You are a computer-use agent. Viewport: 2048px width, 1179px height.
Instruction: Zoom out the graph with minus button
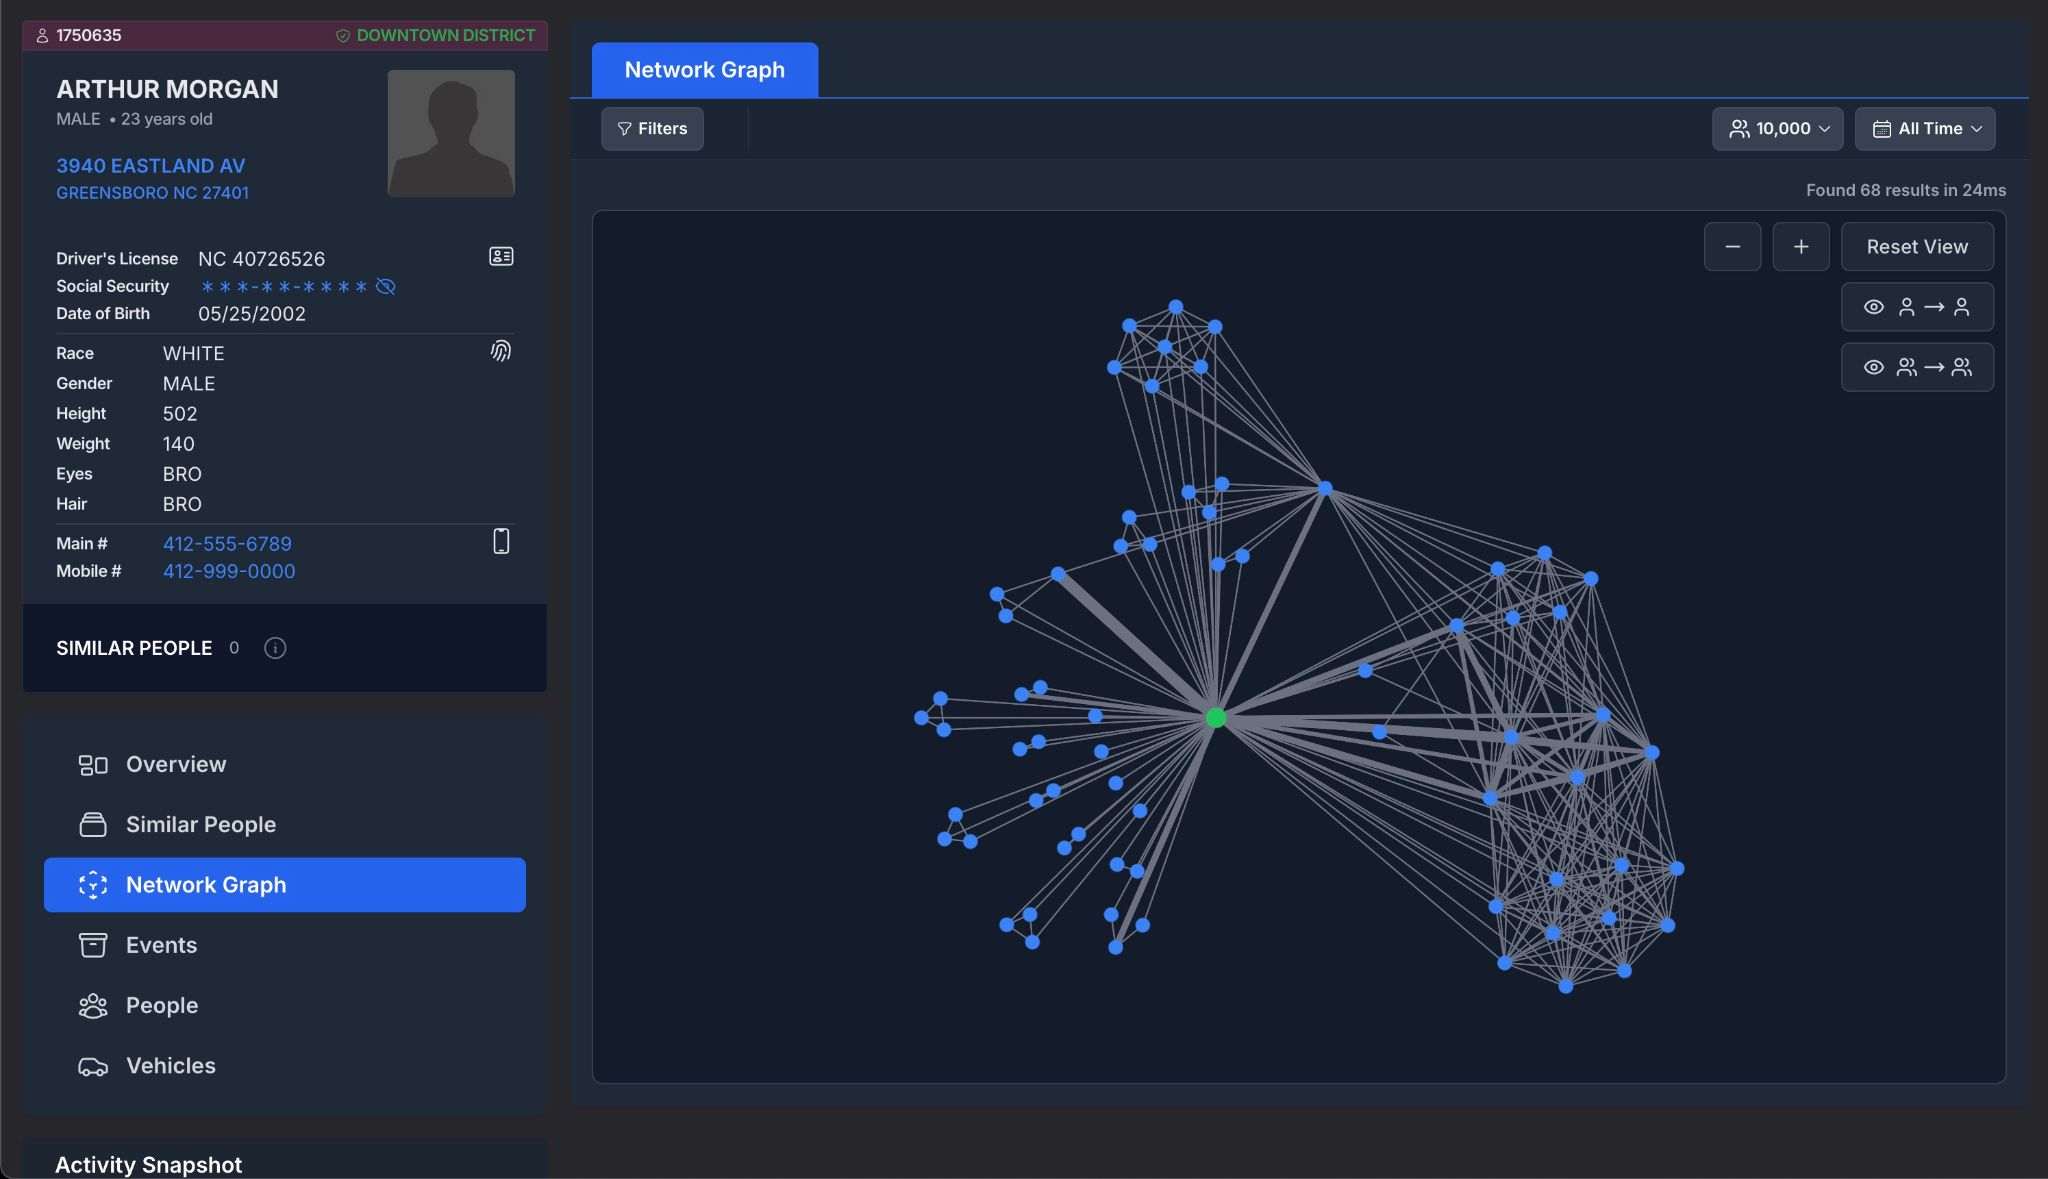(x=1732, y=247)
